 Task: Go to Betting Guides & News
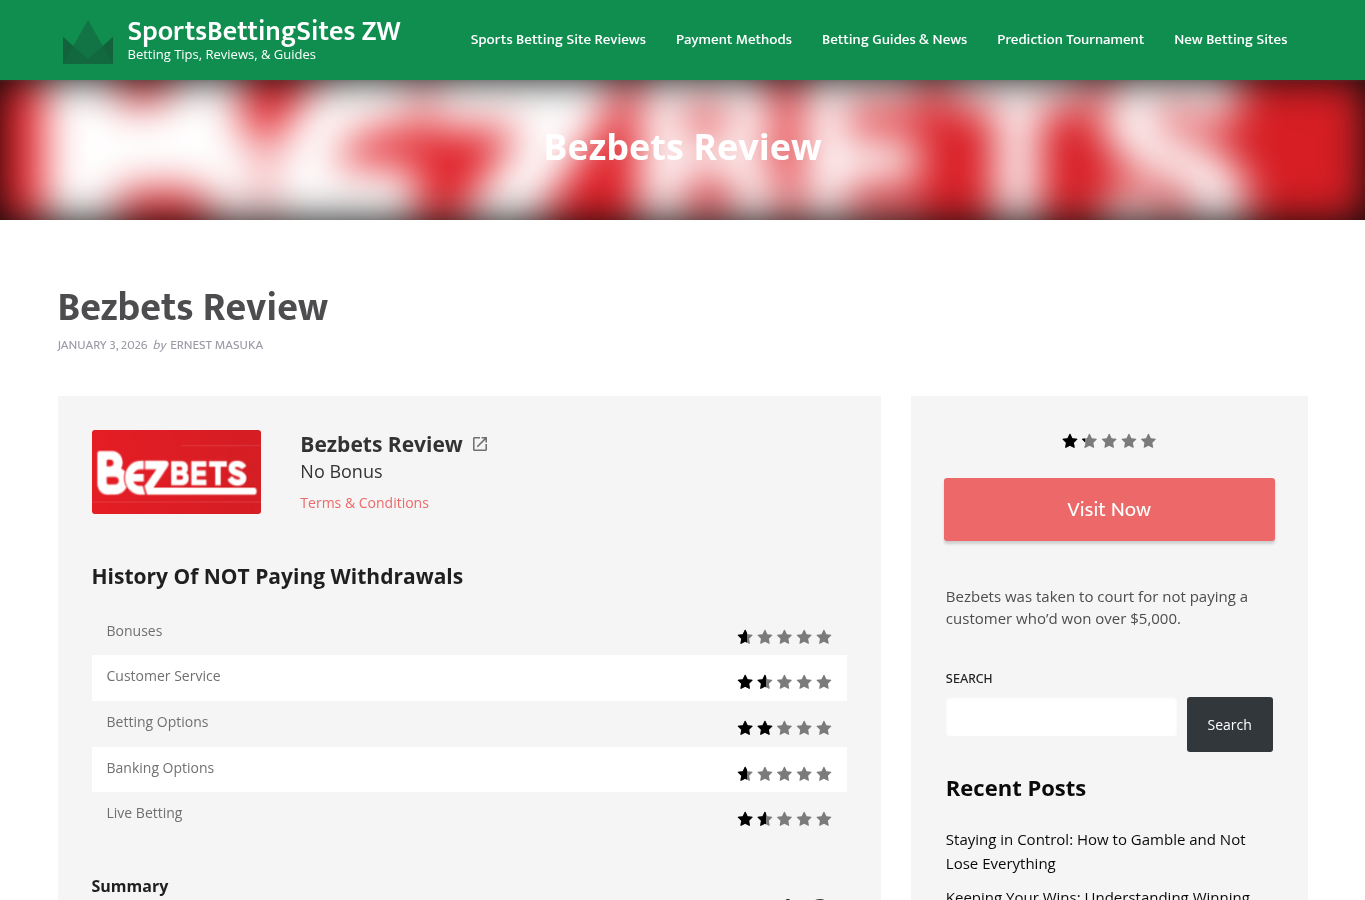(894, 40)
